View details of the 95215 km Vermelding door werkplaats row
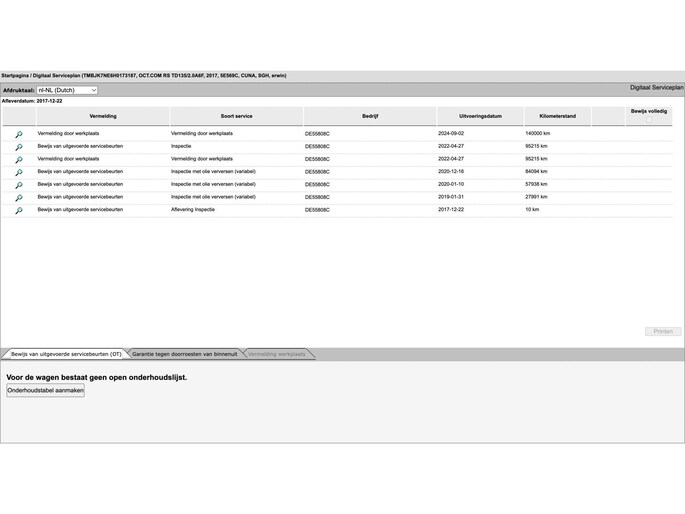This screenshot has height=514, width=685. (x=18, y=160)
